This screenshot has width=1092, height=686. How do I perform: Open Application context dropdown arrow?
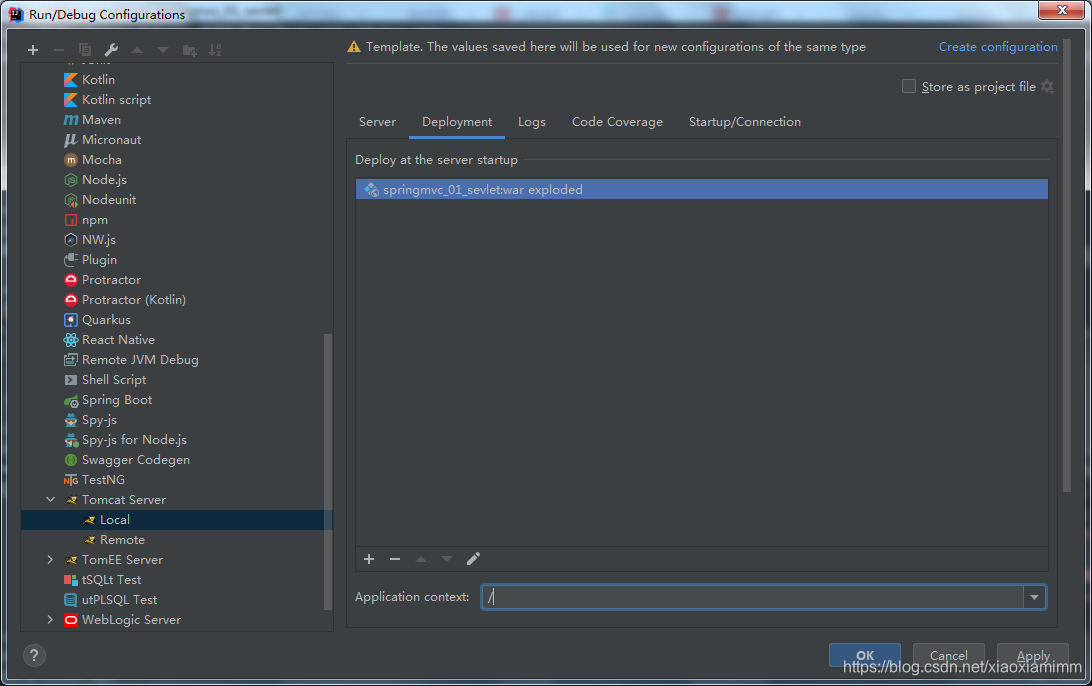coord(1034,598)
